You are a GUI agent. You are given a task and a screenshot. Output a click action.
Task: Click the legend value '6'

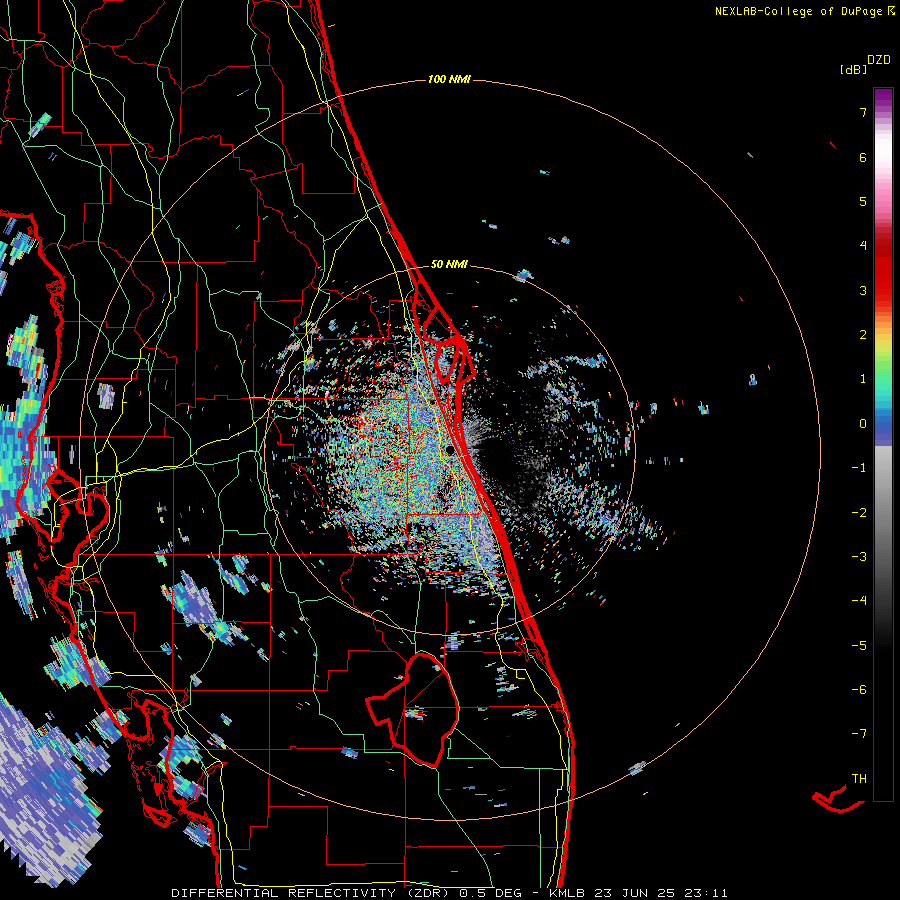click(863, 157)
